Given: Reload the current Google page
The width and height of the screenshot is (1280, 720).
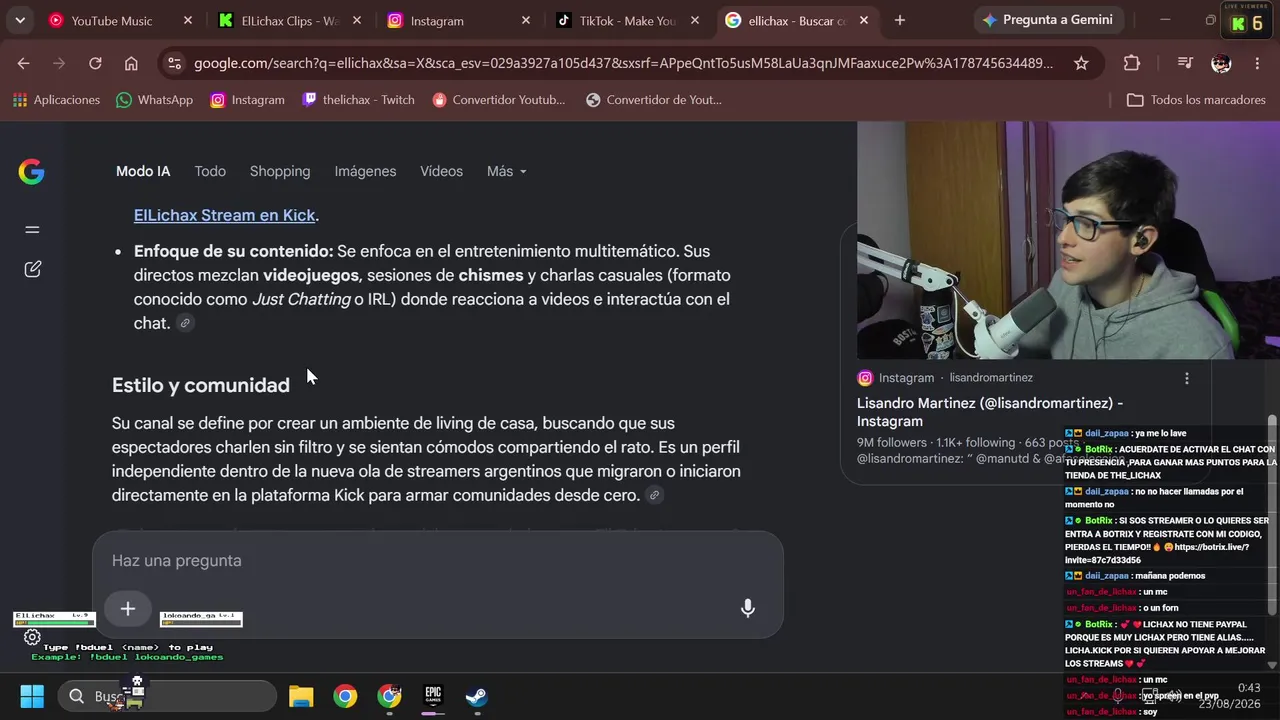Looking at the screenshot, I should point(95,63).
